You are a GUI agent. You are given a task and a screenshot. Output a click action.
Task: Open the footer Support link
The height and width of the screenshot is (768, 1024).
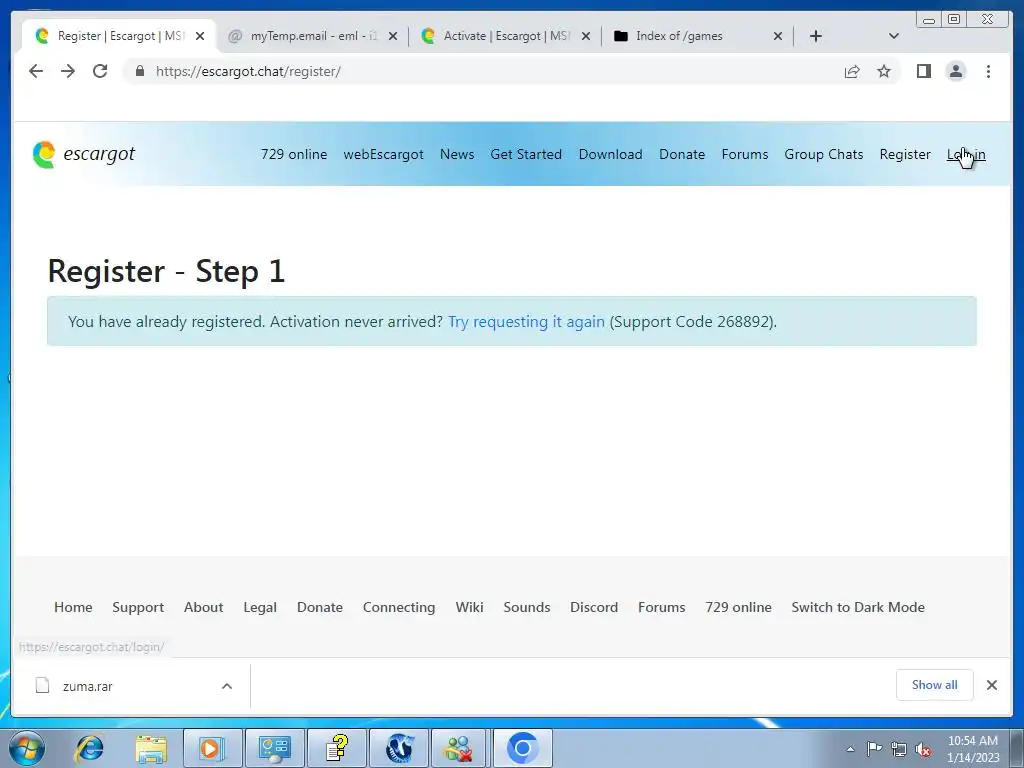tap(138, 607)
